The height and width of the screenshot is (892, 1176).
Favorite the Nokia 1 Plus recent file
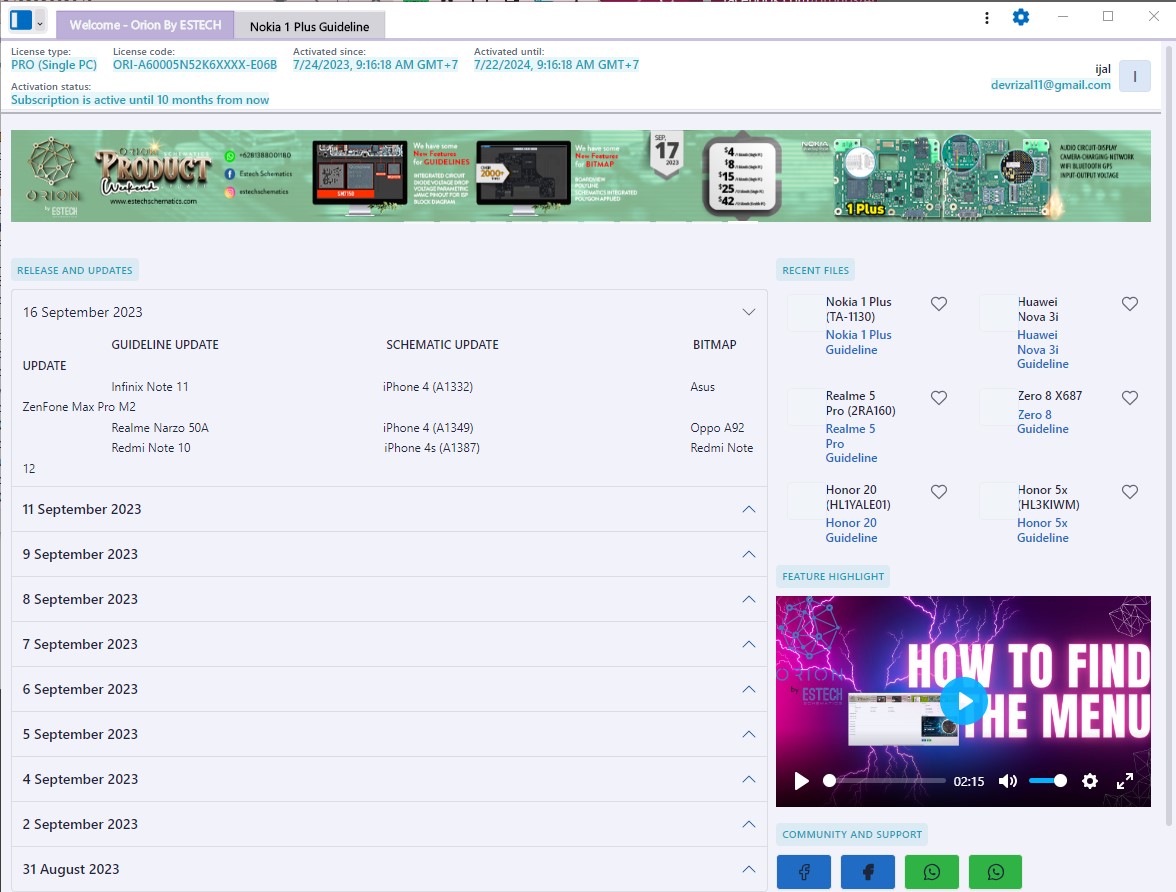[938, 304]
